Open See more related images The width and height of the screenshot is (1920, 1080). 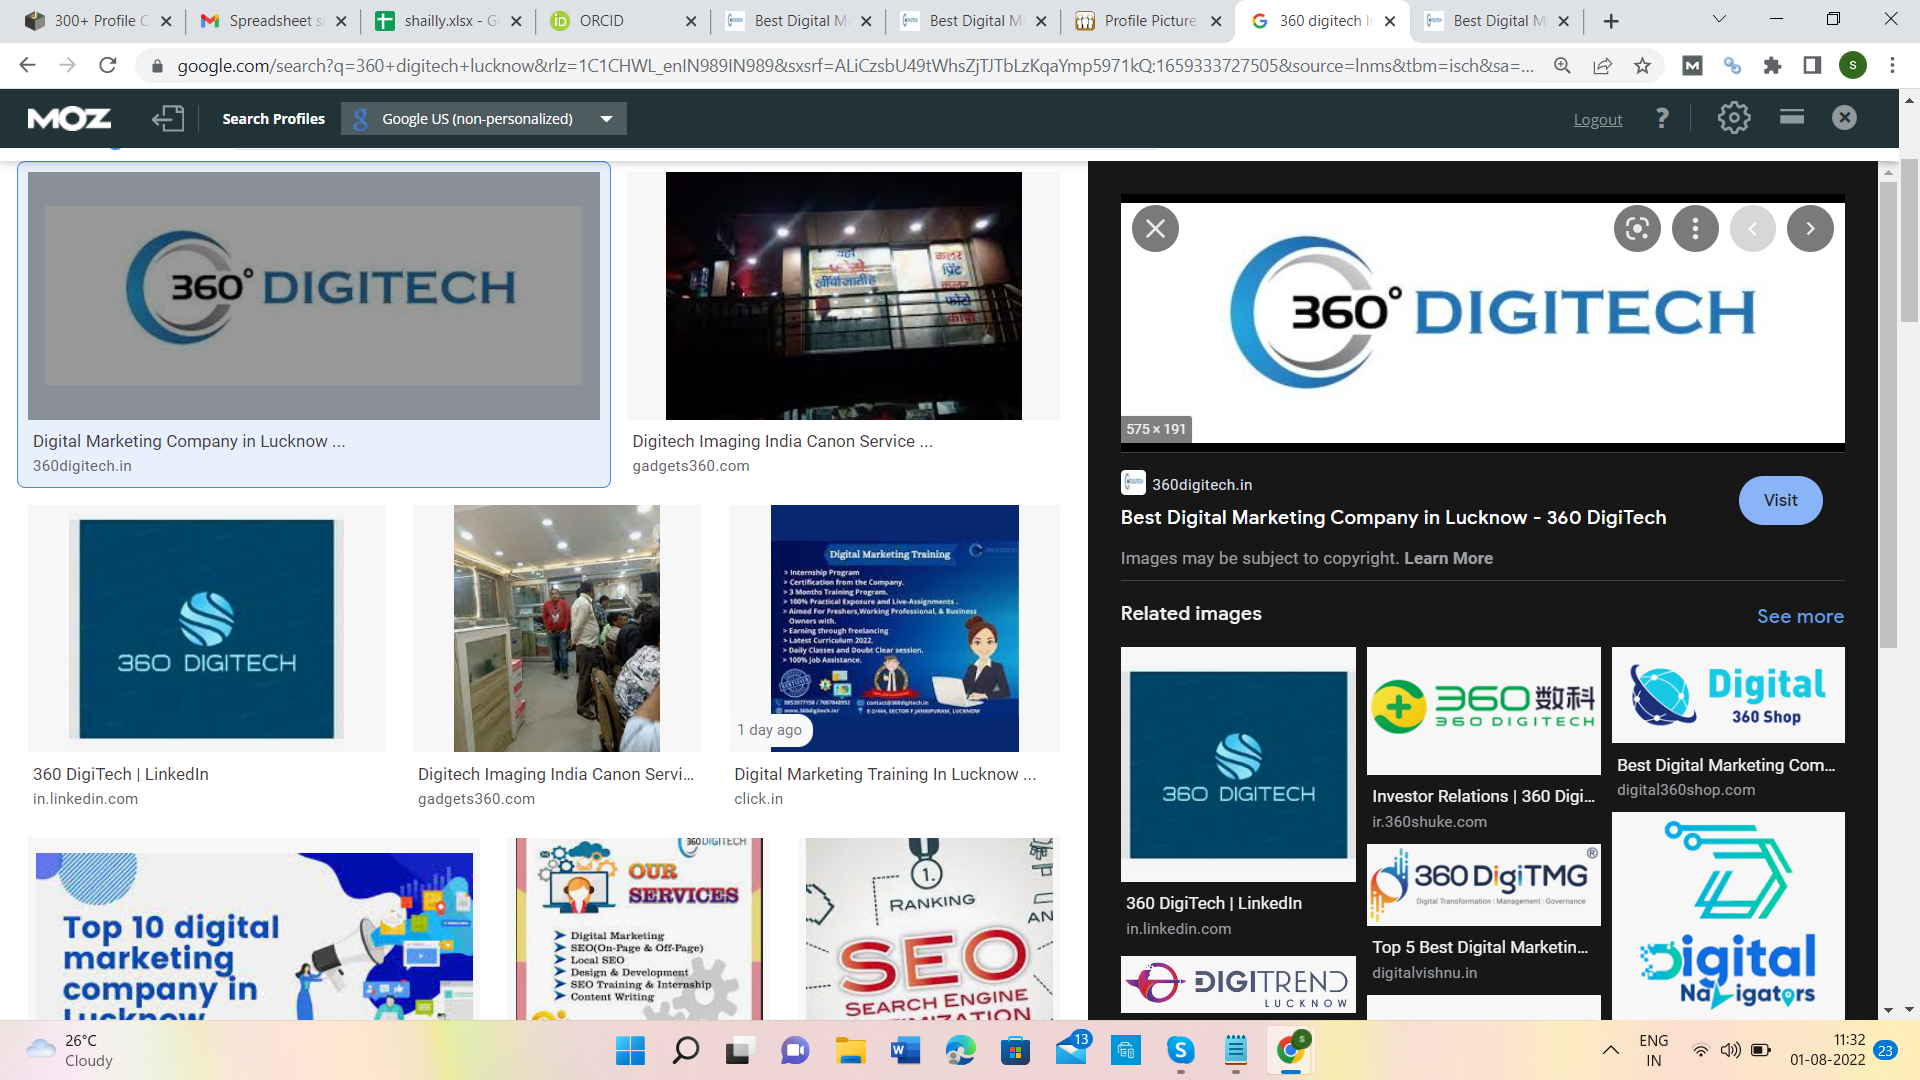1800,616
